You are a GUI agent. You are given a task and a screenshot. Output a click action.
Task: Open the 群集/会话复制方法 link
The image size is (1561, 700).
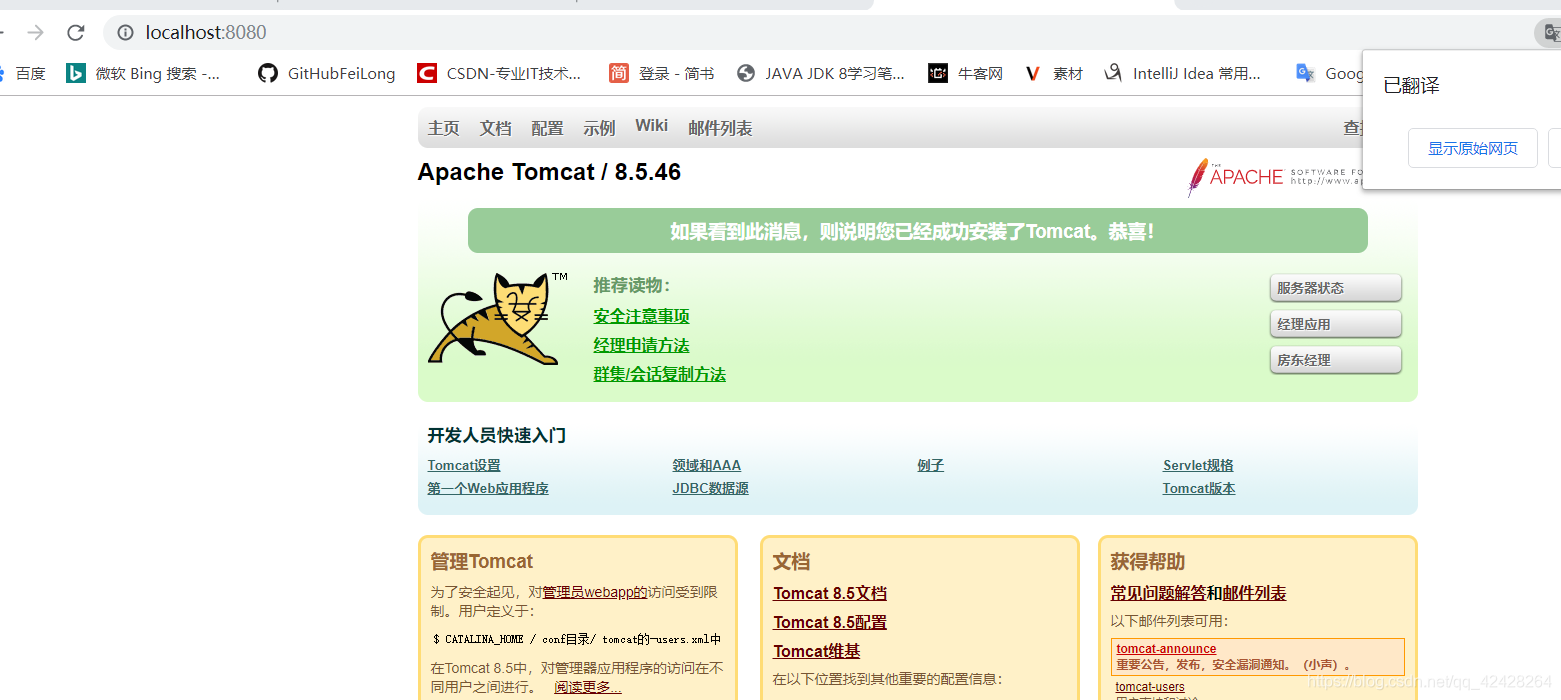click(x=660, y=374)
